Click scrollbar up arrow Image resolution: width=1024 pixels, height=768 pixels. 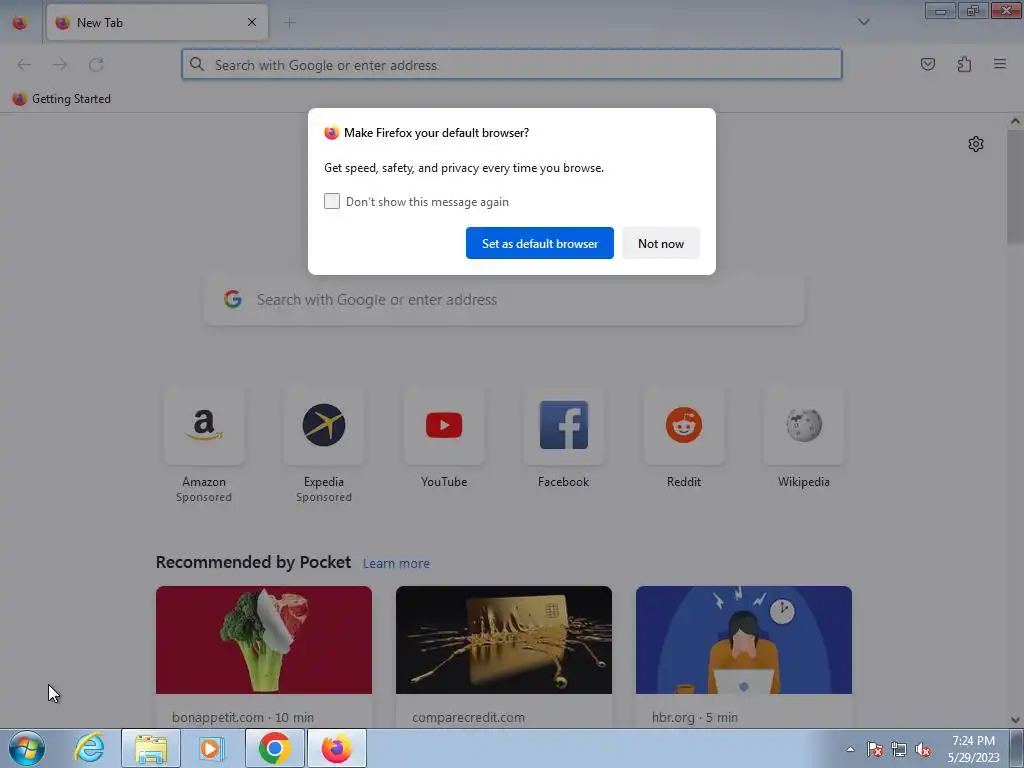pyautogui.click(x=1015, y=121)
